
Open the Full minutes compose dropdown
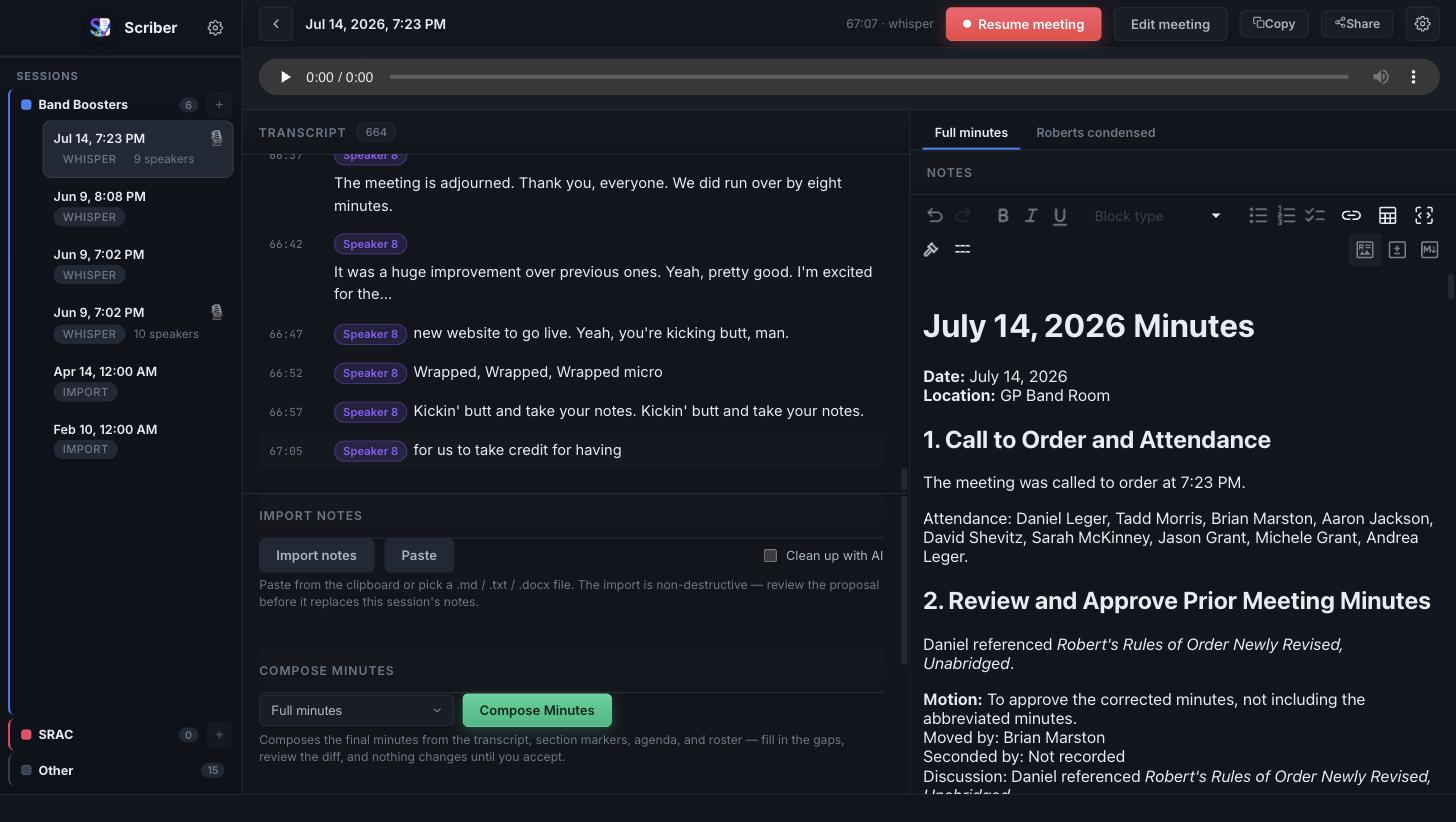click(356, 710)
